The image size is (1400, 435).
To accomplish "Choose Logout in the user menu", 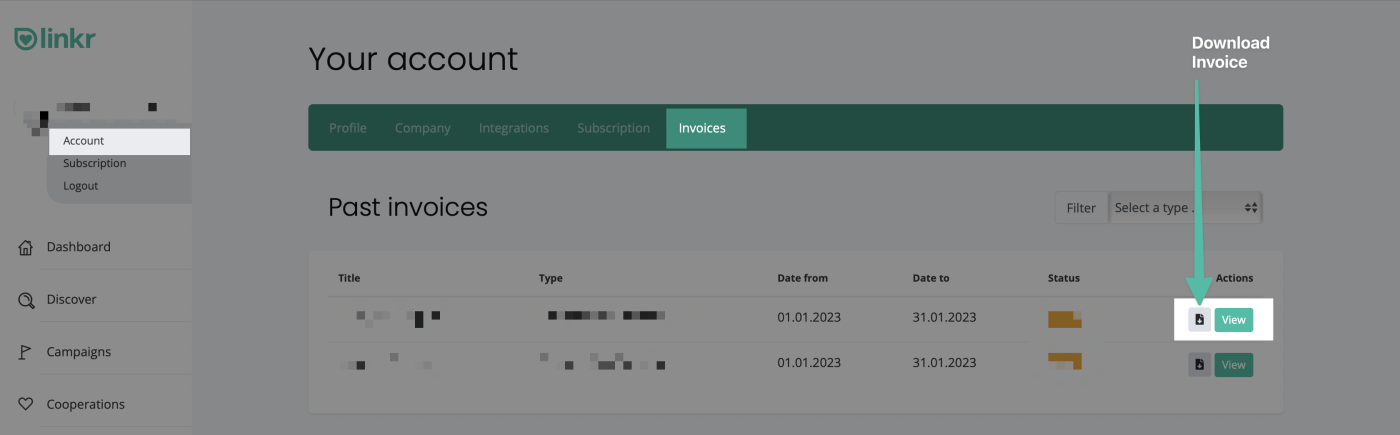I will coord(81,186).
